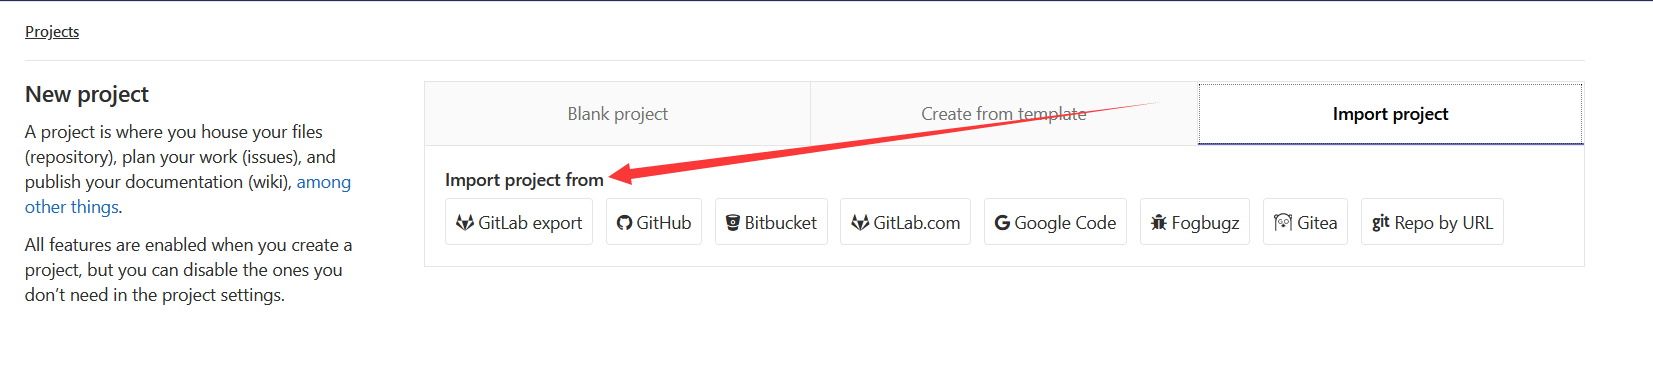Open the Projects breadcrumb link
Viewport: 1653px width, 387px height.
(52, 32)
